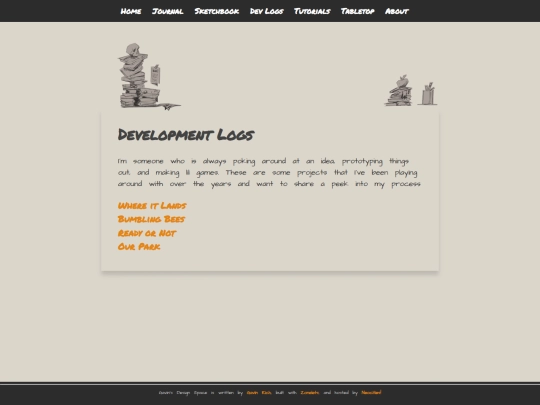Follow the author name link in footer
Image resolution: width=540 pixels, height=405 pixels.
(x=259, y=393)
